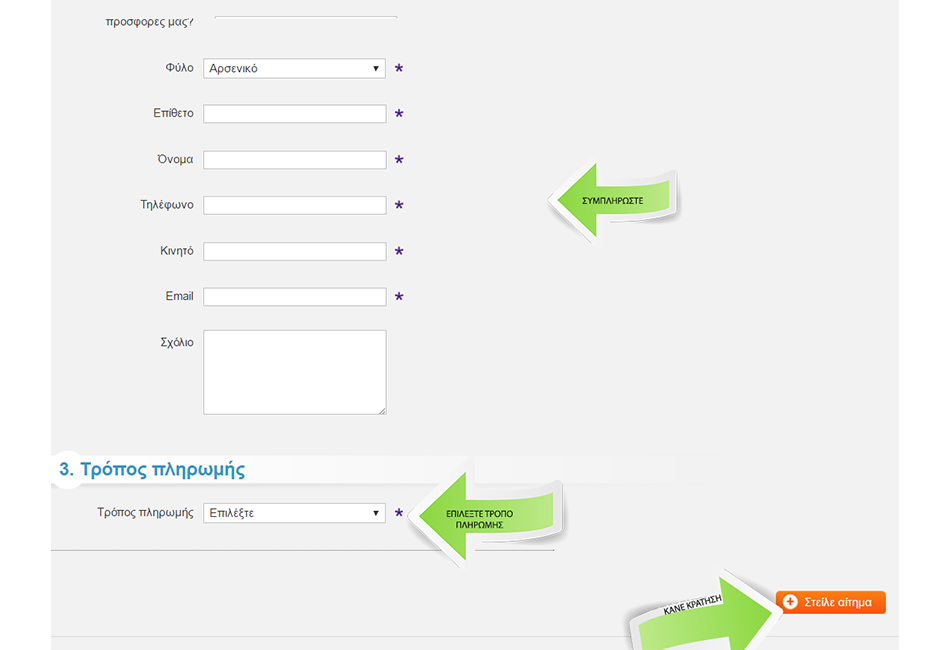This screenshot has width=950, height=650.
Task: Focus the Όνομα input box
Action: point(294,160)
